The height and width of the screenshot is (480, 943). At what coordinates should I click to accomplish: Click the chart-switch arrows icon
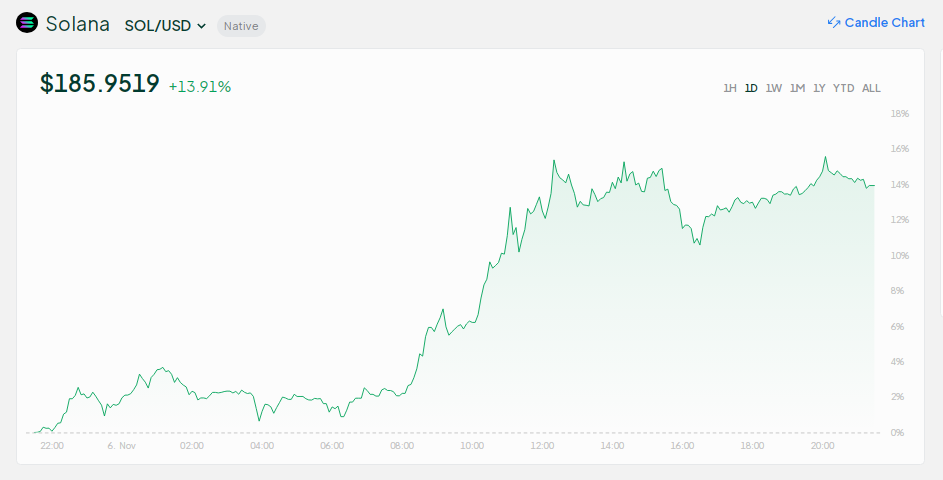[x=834, y=23]
